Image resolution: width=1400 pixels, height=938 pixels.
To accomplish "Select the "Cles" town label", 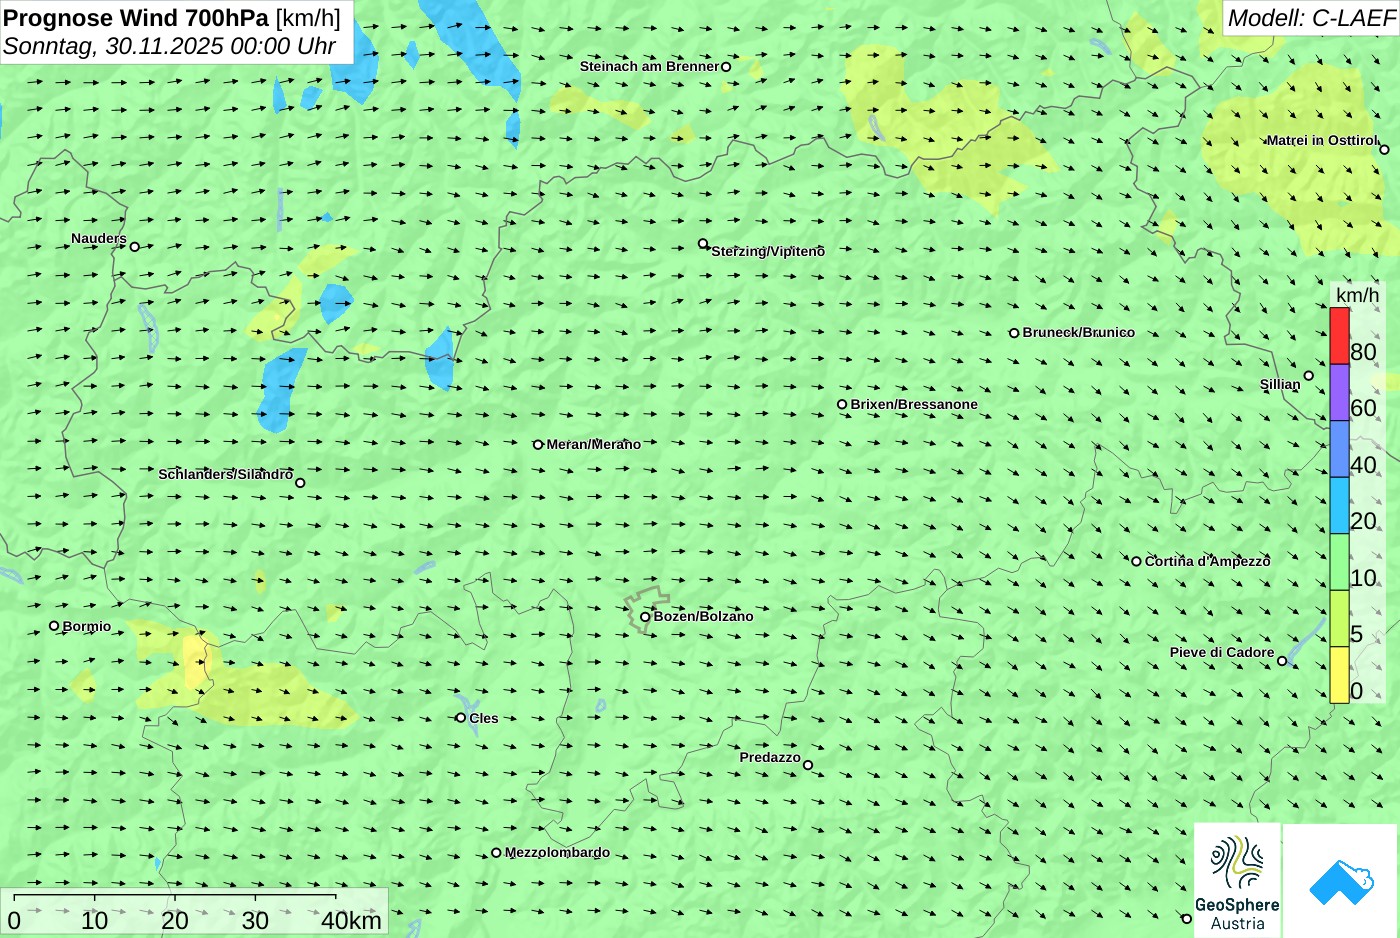I will coord(484,718).
